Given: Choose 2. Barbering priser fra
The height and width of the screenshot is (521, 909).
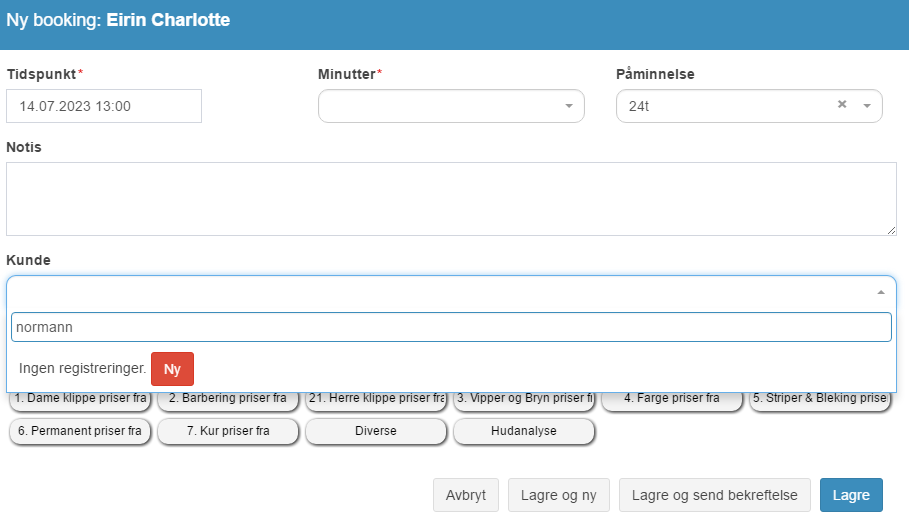Looking at the screenshot, I should [228, 399].
